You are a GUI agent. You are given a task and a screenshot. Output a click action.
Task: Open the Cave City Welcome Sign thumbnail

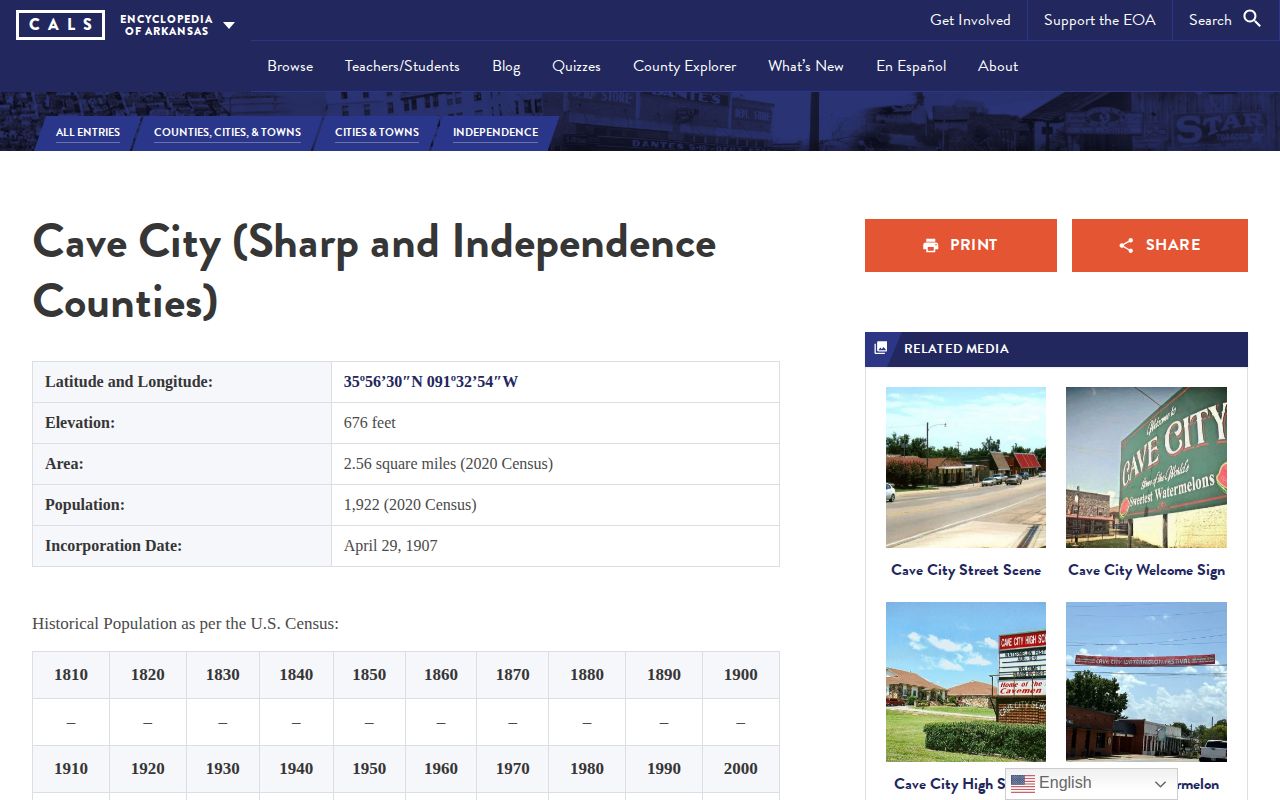[x=1146, y=467]
